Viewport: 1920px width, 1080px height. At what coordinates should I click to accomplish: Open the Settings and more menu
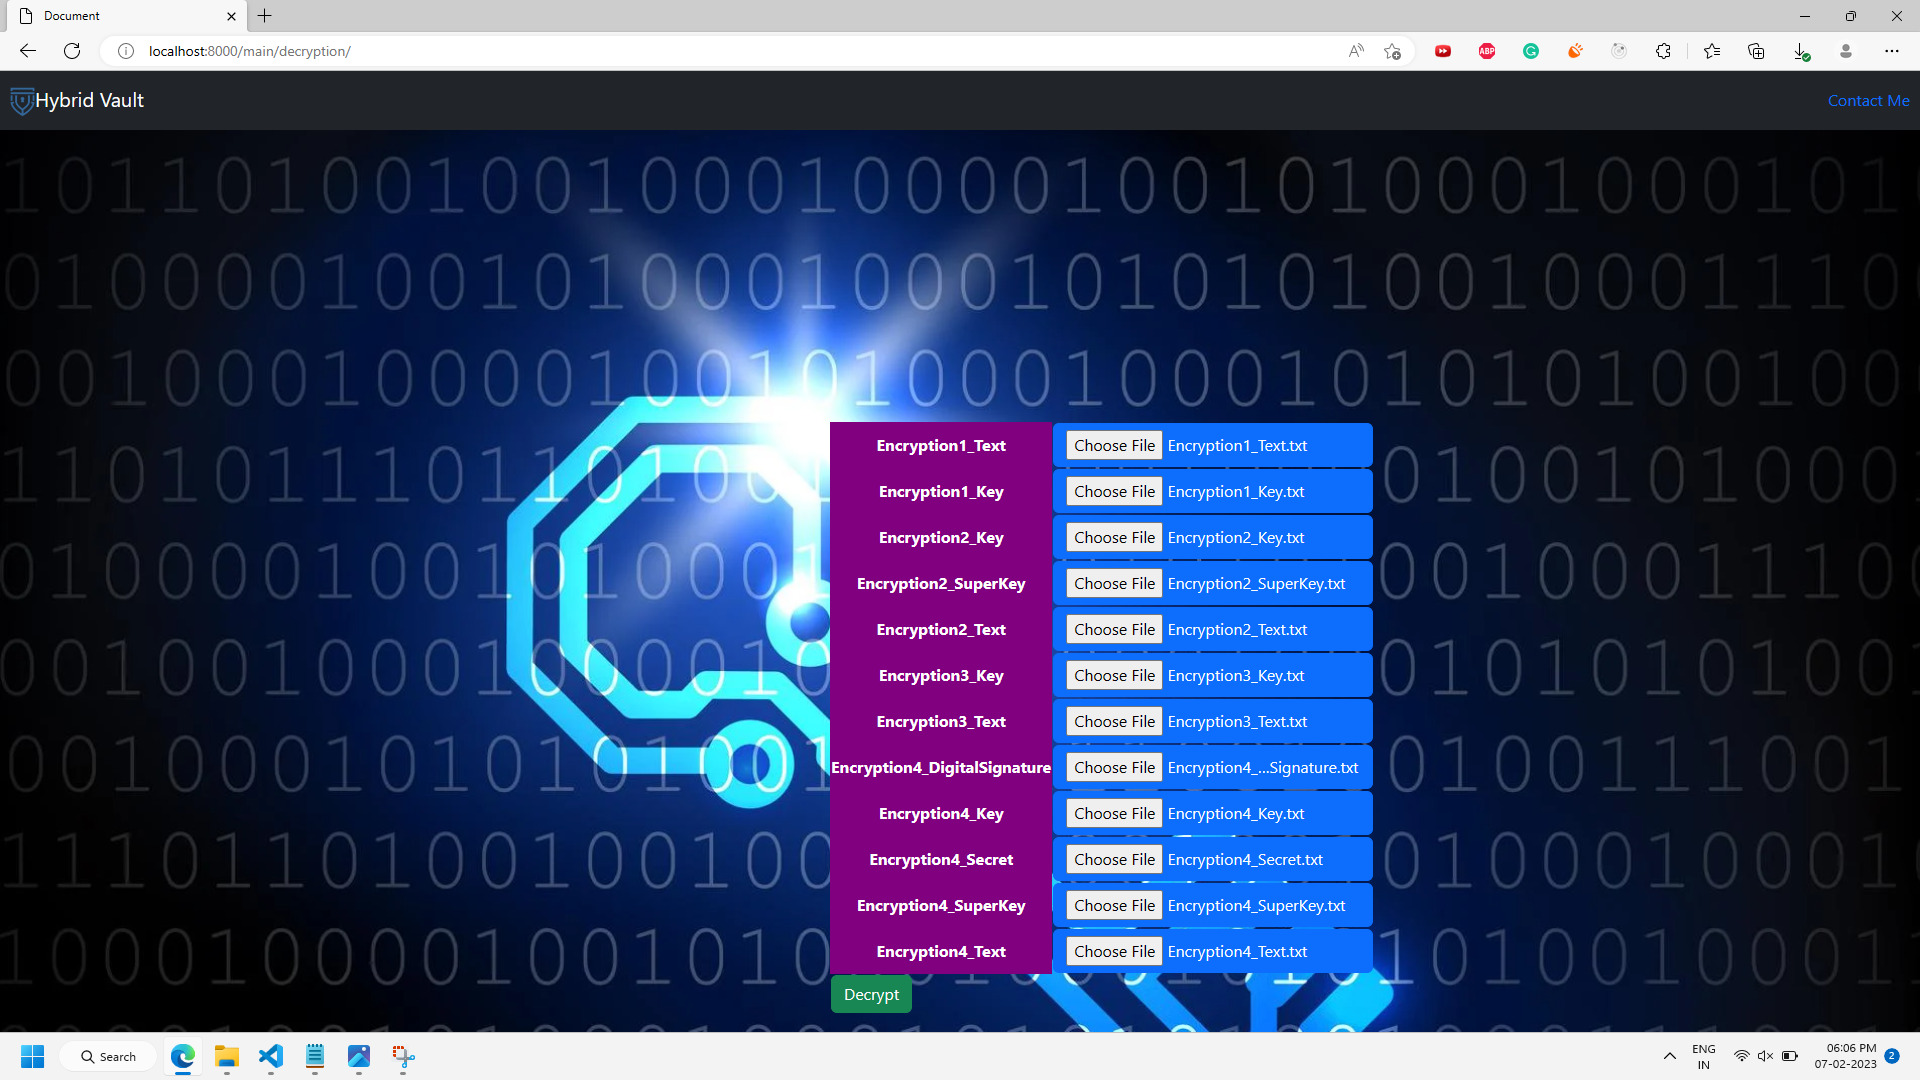1892,51
